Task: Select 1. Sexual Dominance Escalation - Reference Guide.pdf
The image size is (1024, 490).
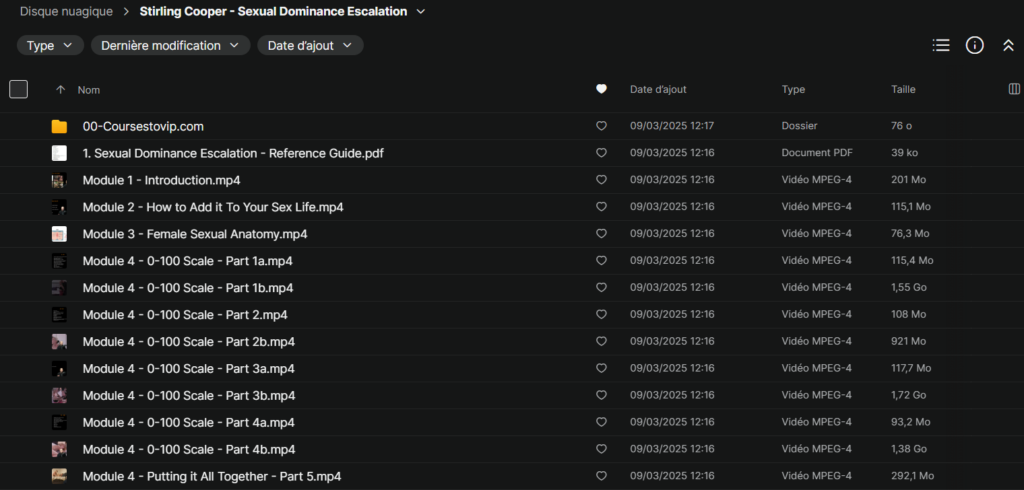Action: pyautogui.click(x=233, y=153)
